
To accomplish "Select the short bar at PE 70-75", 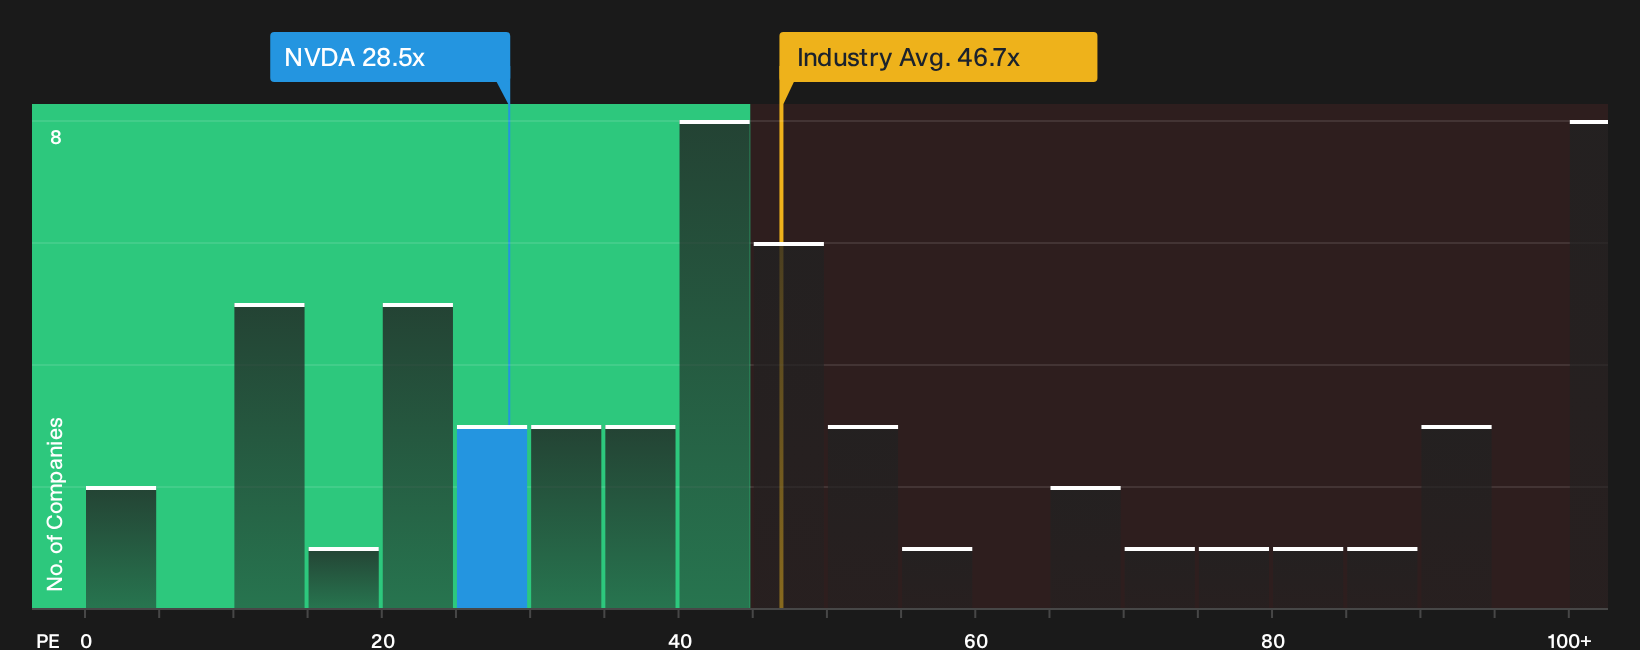I will 1160,578.
